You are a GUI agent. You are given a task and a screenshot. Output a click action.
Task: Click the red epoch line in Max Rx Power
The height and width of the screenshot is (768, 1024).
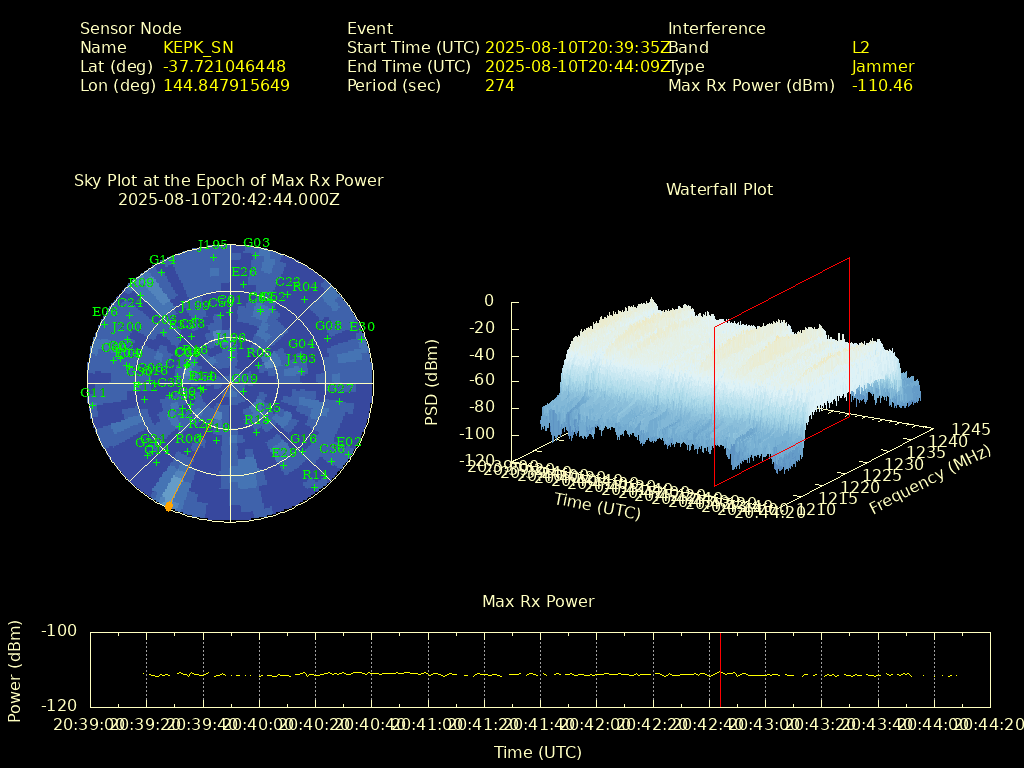pyautogui.click(x=720, y=669)
